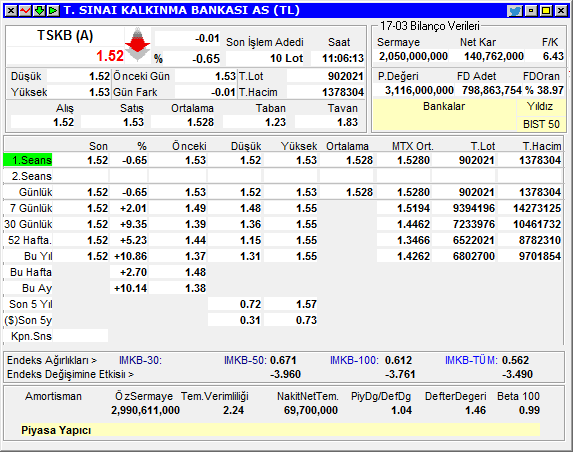Click the red line chart icon
This screenshot has width=573, height=452.
25,11
